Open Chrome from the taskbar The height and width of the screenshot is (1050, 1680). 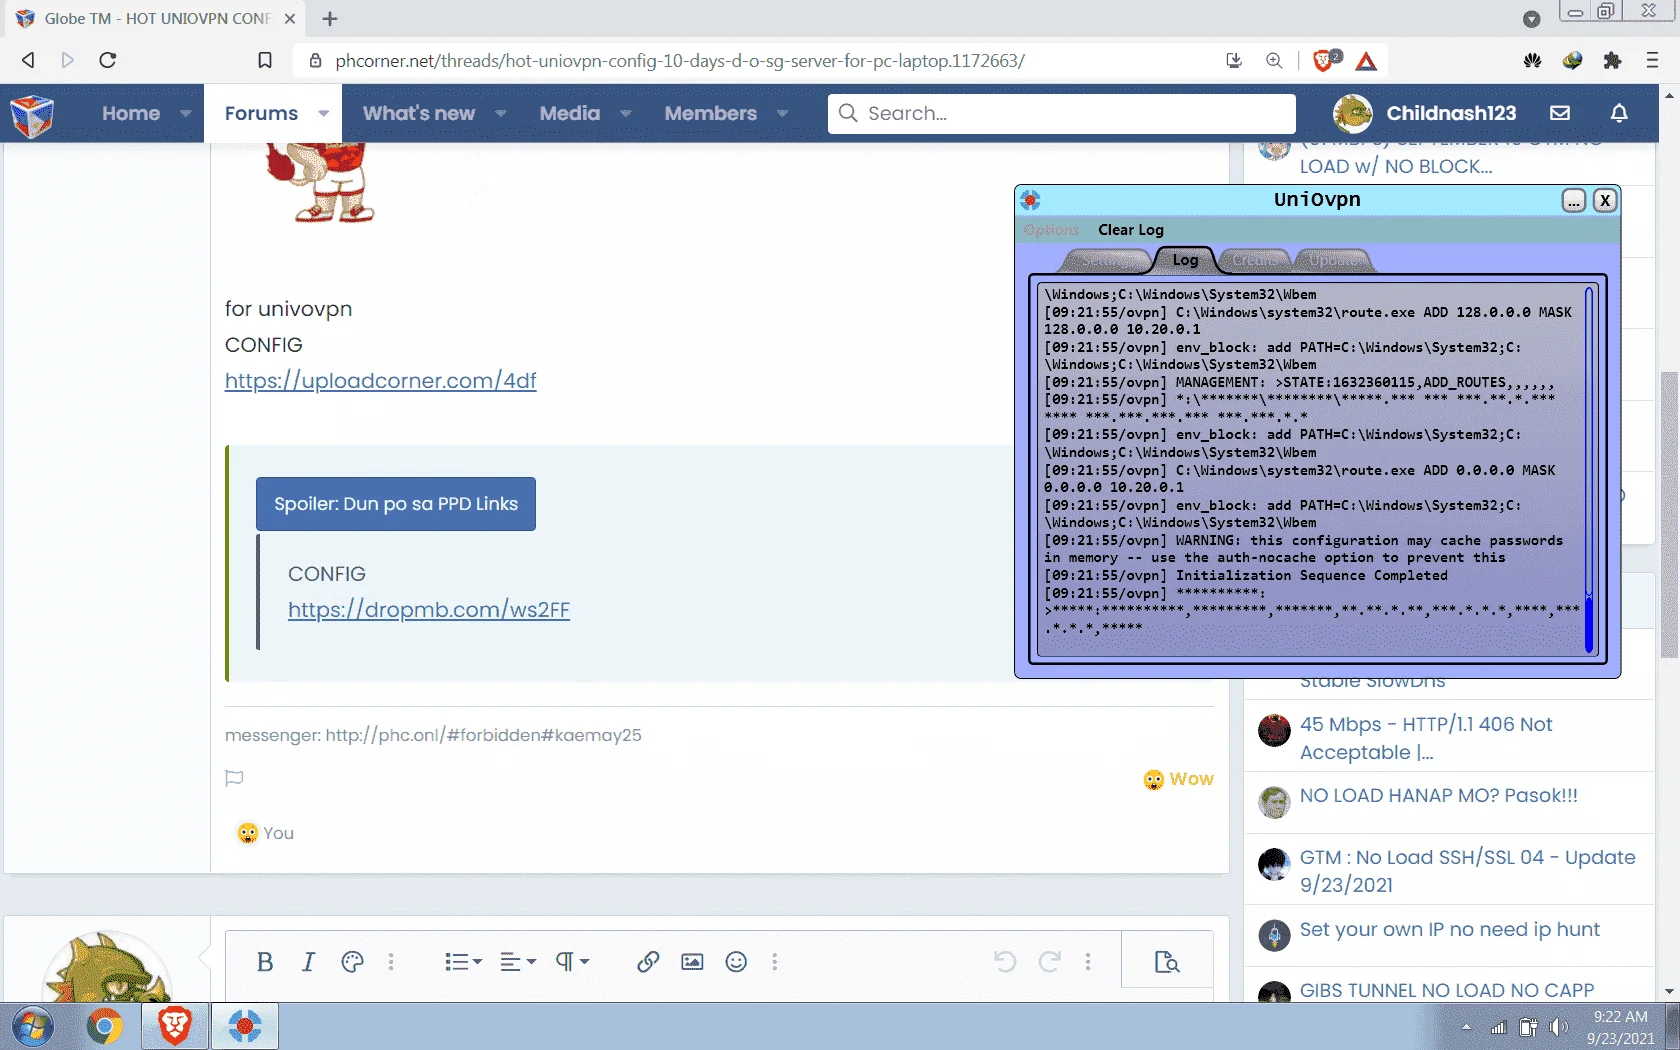tap(104, 1026)
